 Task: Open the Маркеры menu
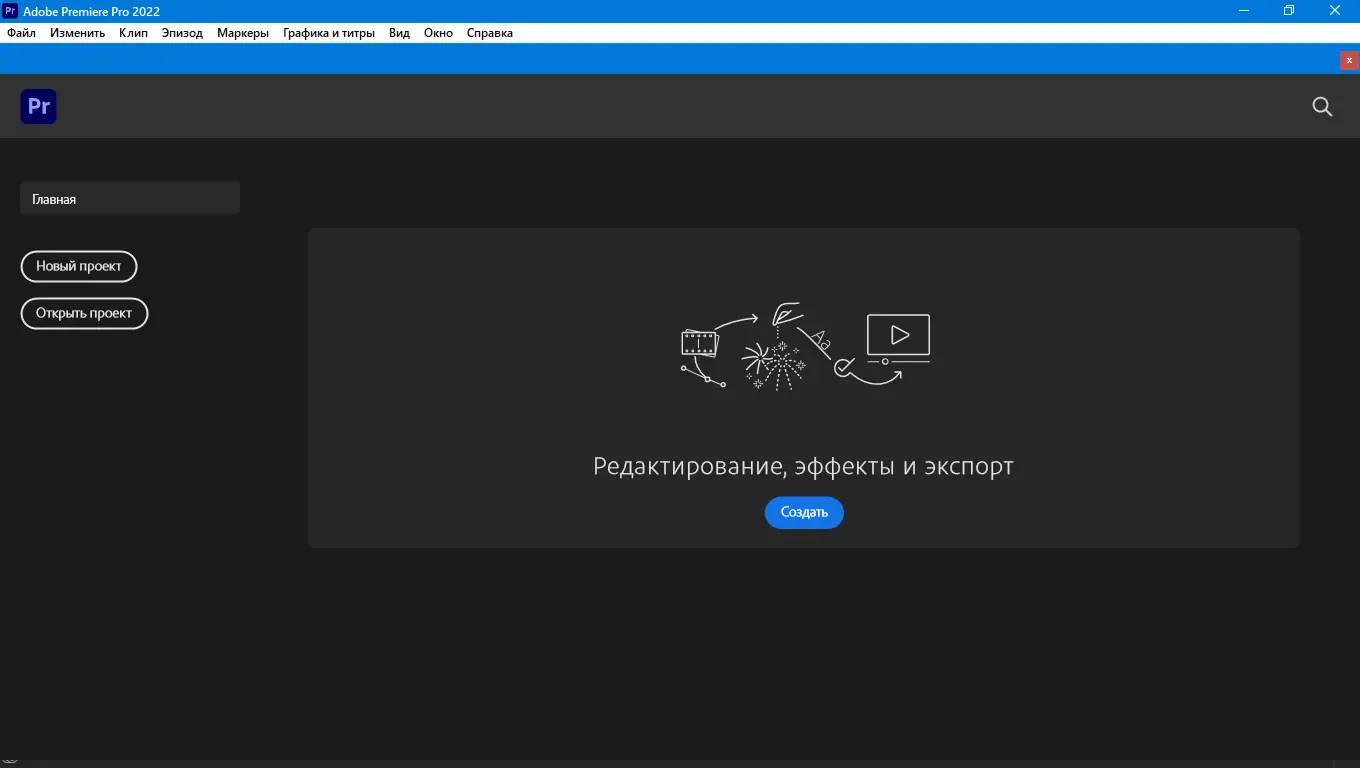pos(242,32)
